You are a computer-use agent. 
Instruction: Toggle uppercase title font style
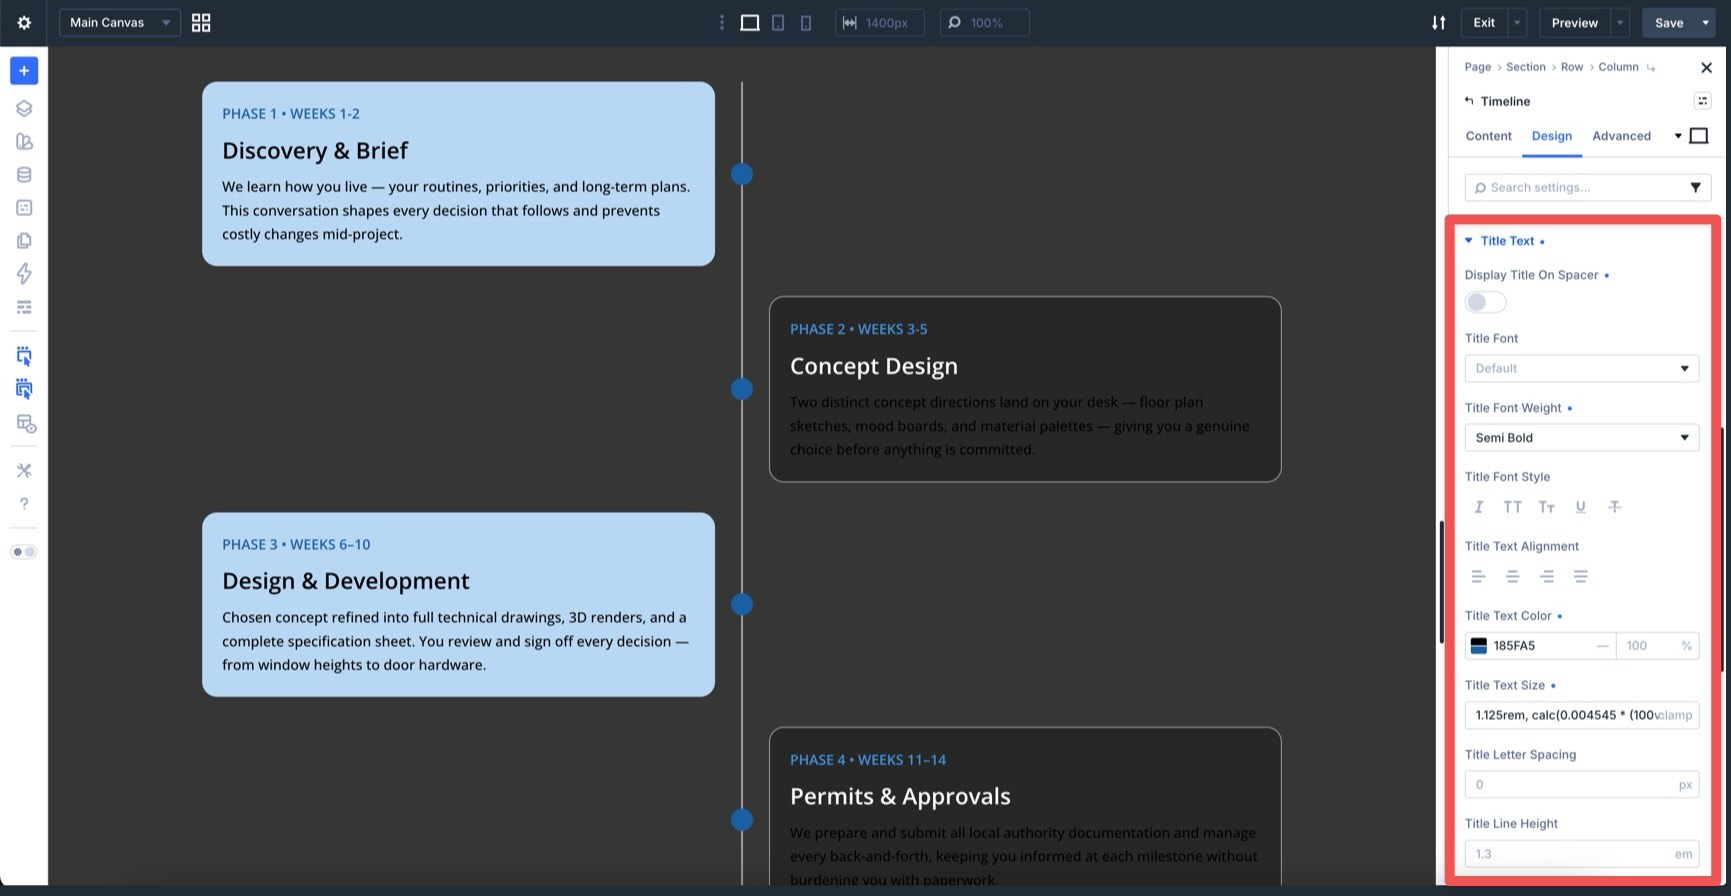1512,507
